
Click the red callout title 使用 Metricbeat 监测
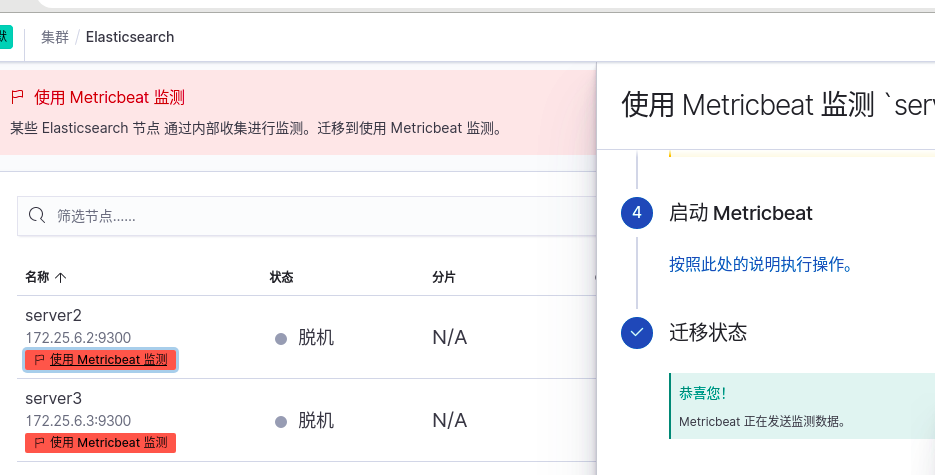(x=109, y=97)
